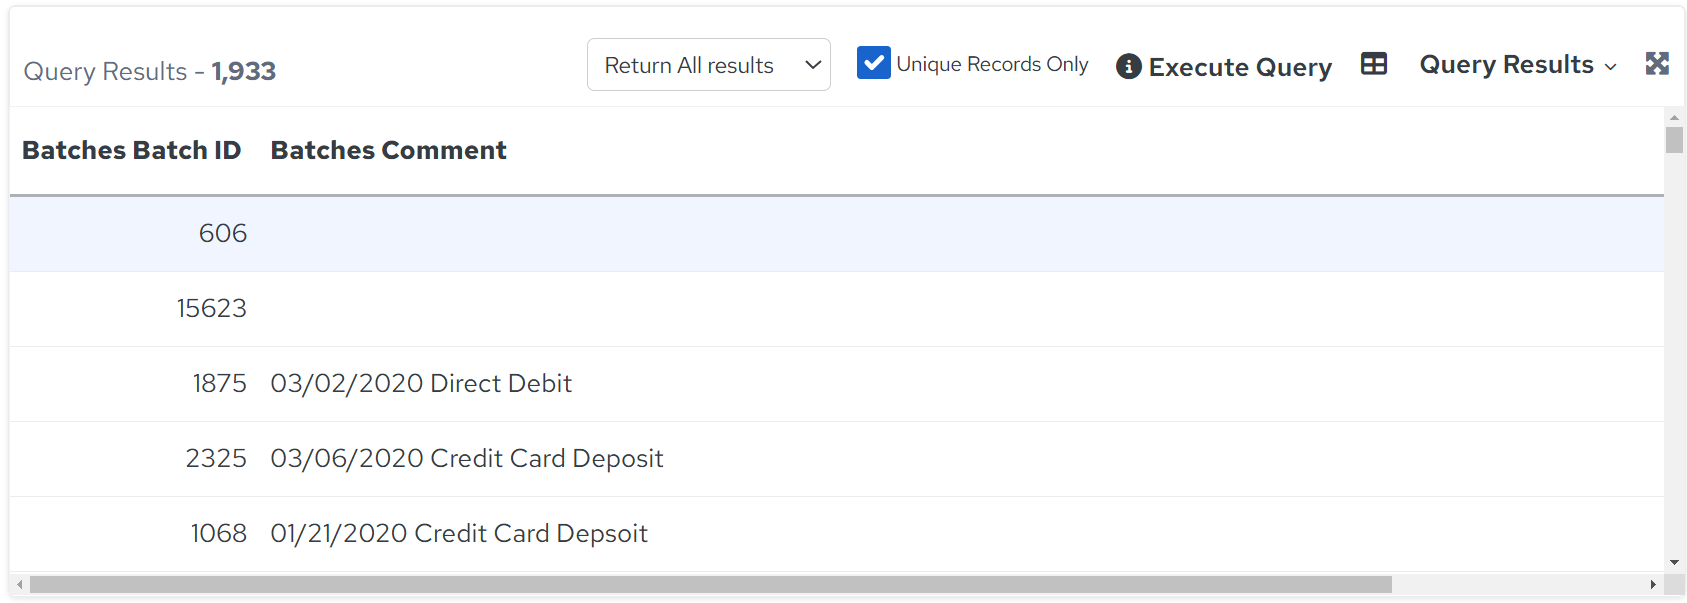The width and height of the screenshot is (1687, 603).
Task: Open the Return All results dropdown
Action: click(x=709, y=65)
